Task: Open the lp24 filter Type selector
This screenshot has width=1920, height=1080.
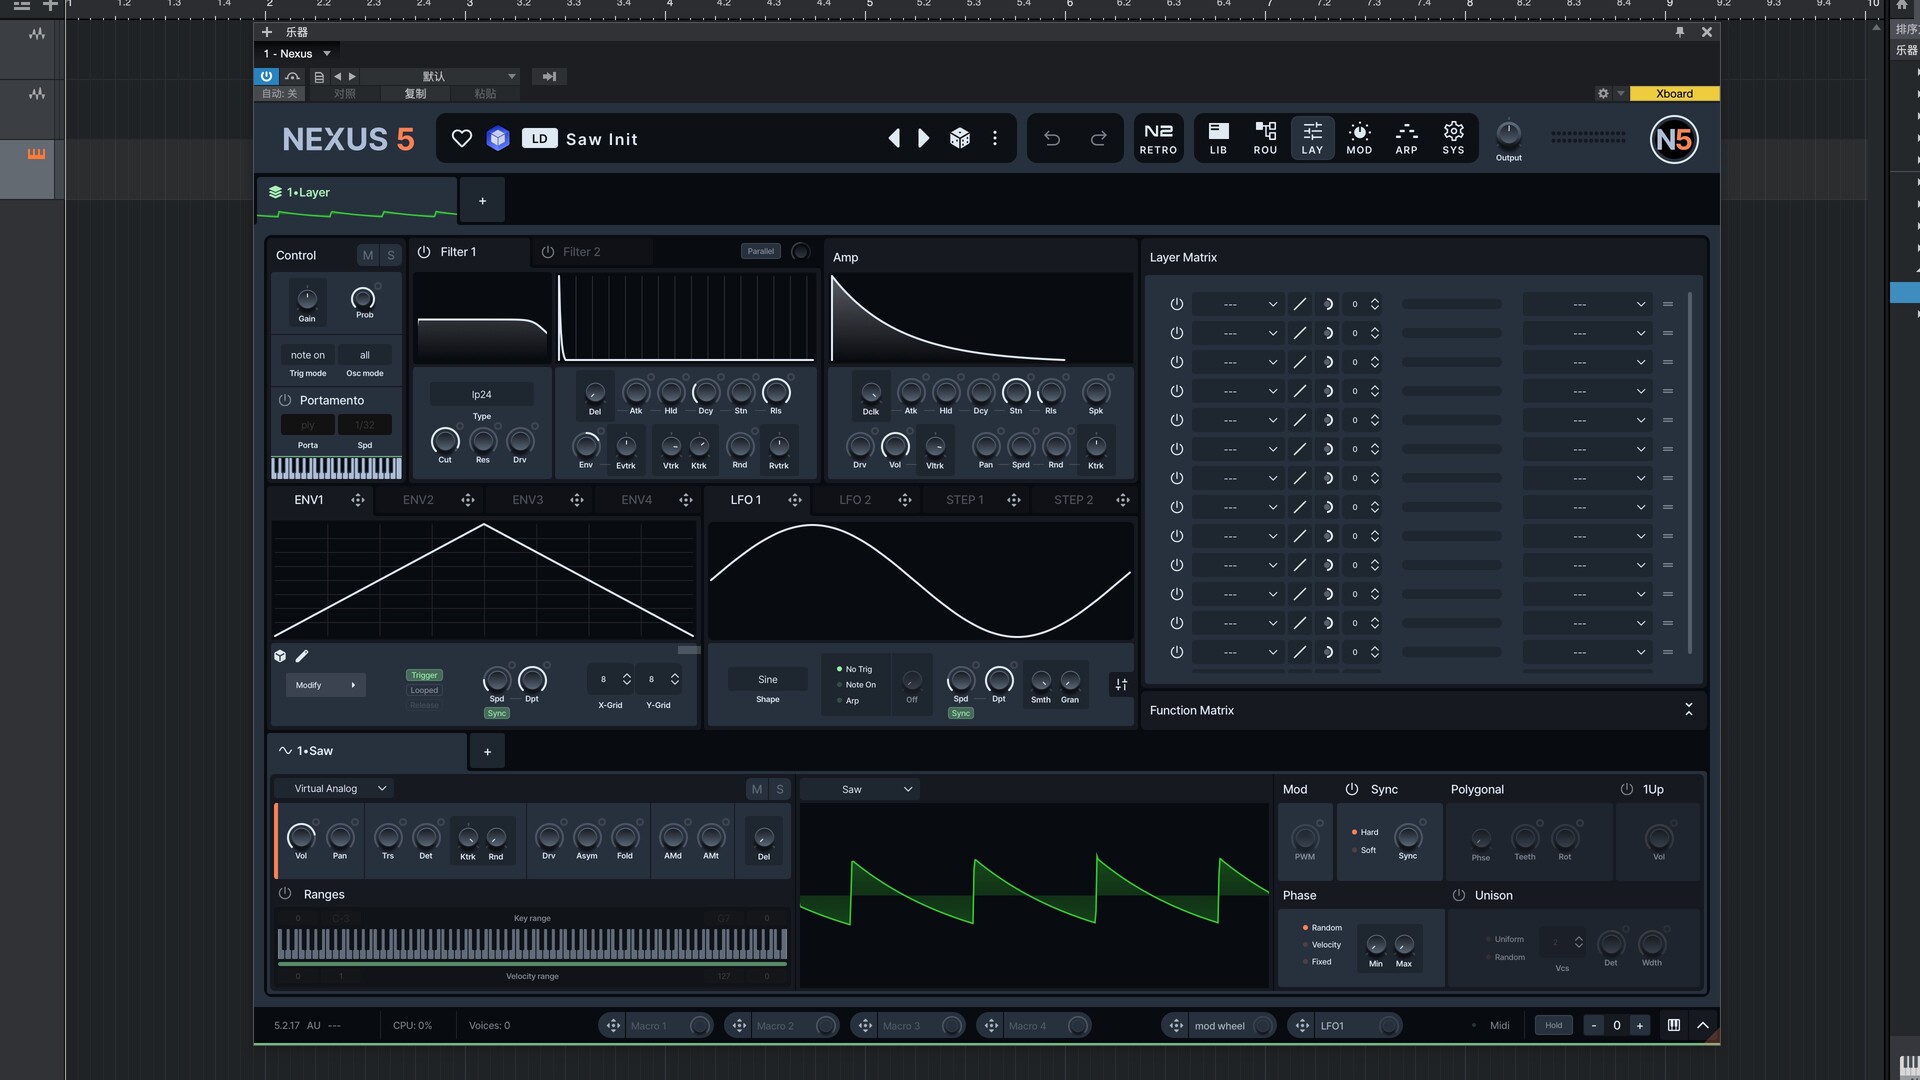Action: [482, 395]
